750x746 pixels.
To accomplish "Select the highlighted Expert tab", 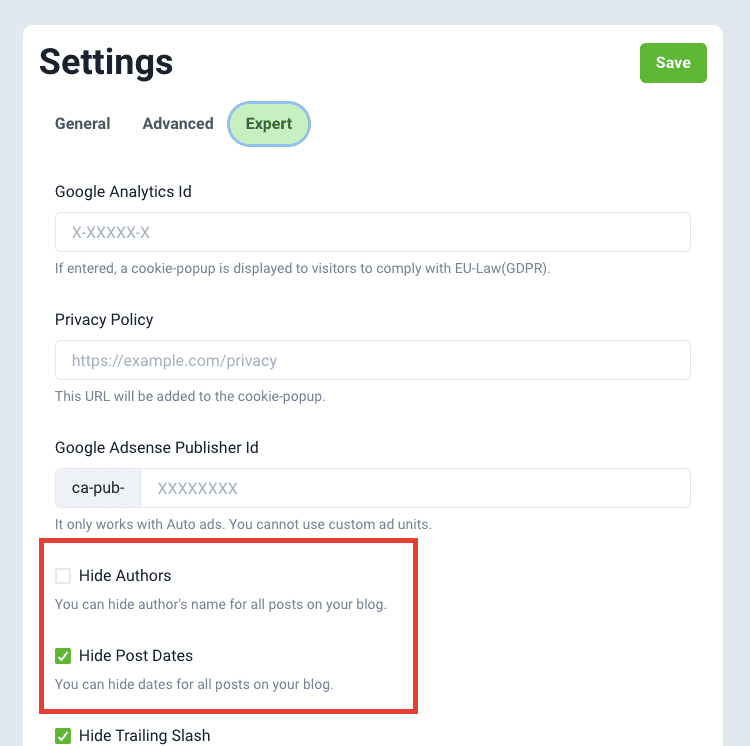I will 269,124.
